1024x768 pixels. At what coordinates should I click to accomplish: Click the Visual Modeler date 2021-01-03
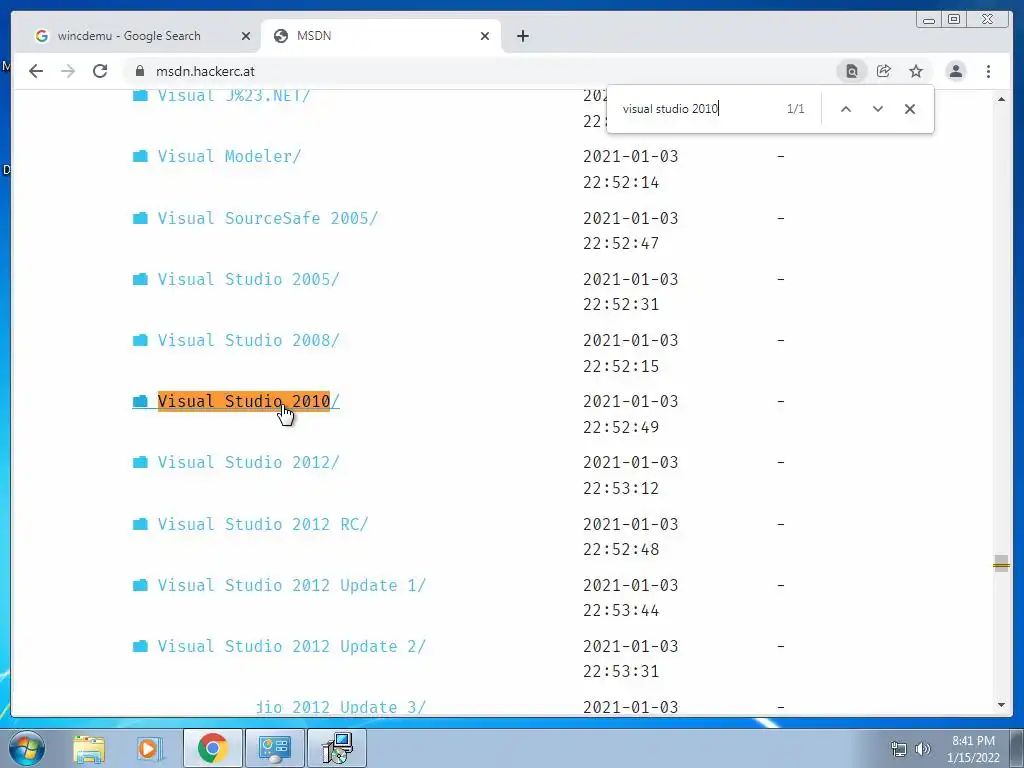[x=631, y=157]
